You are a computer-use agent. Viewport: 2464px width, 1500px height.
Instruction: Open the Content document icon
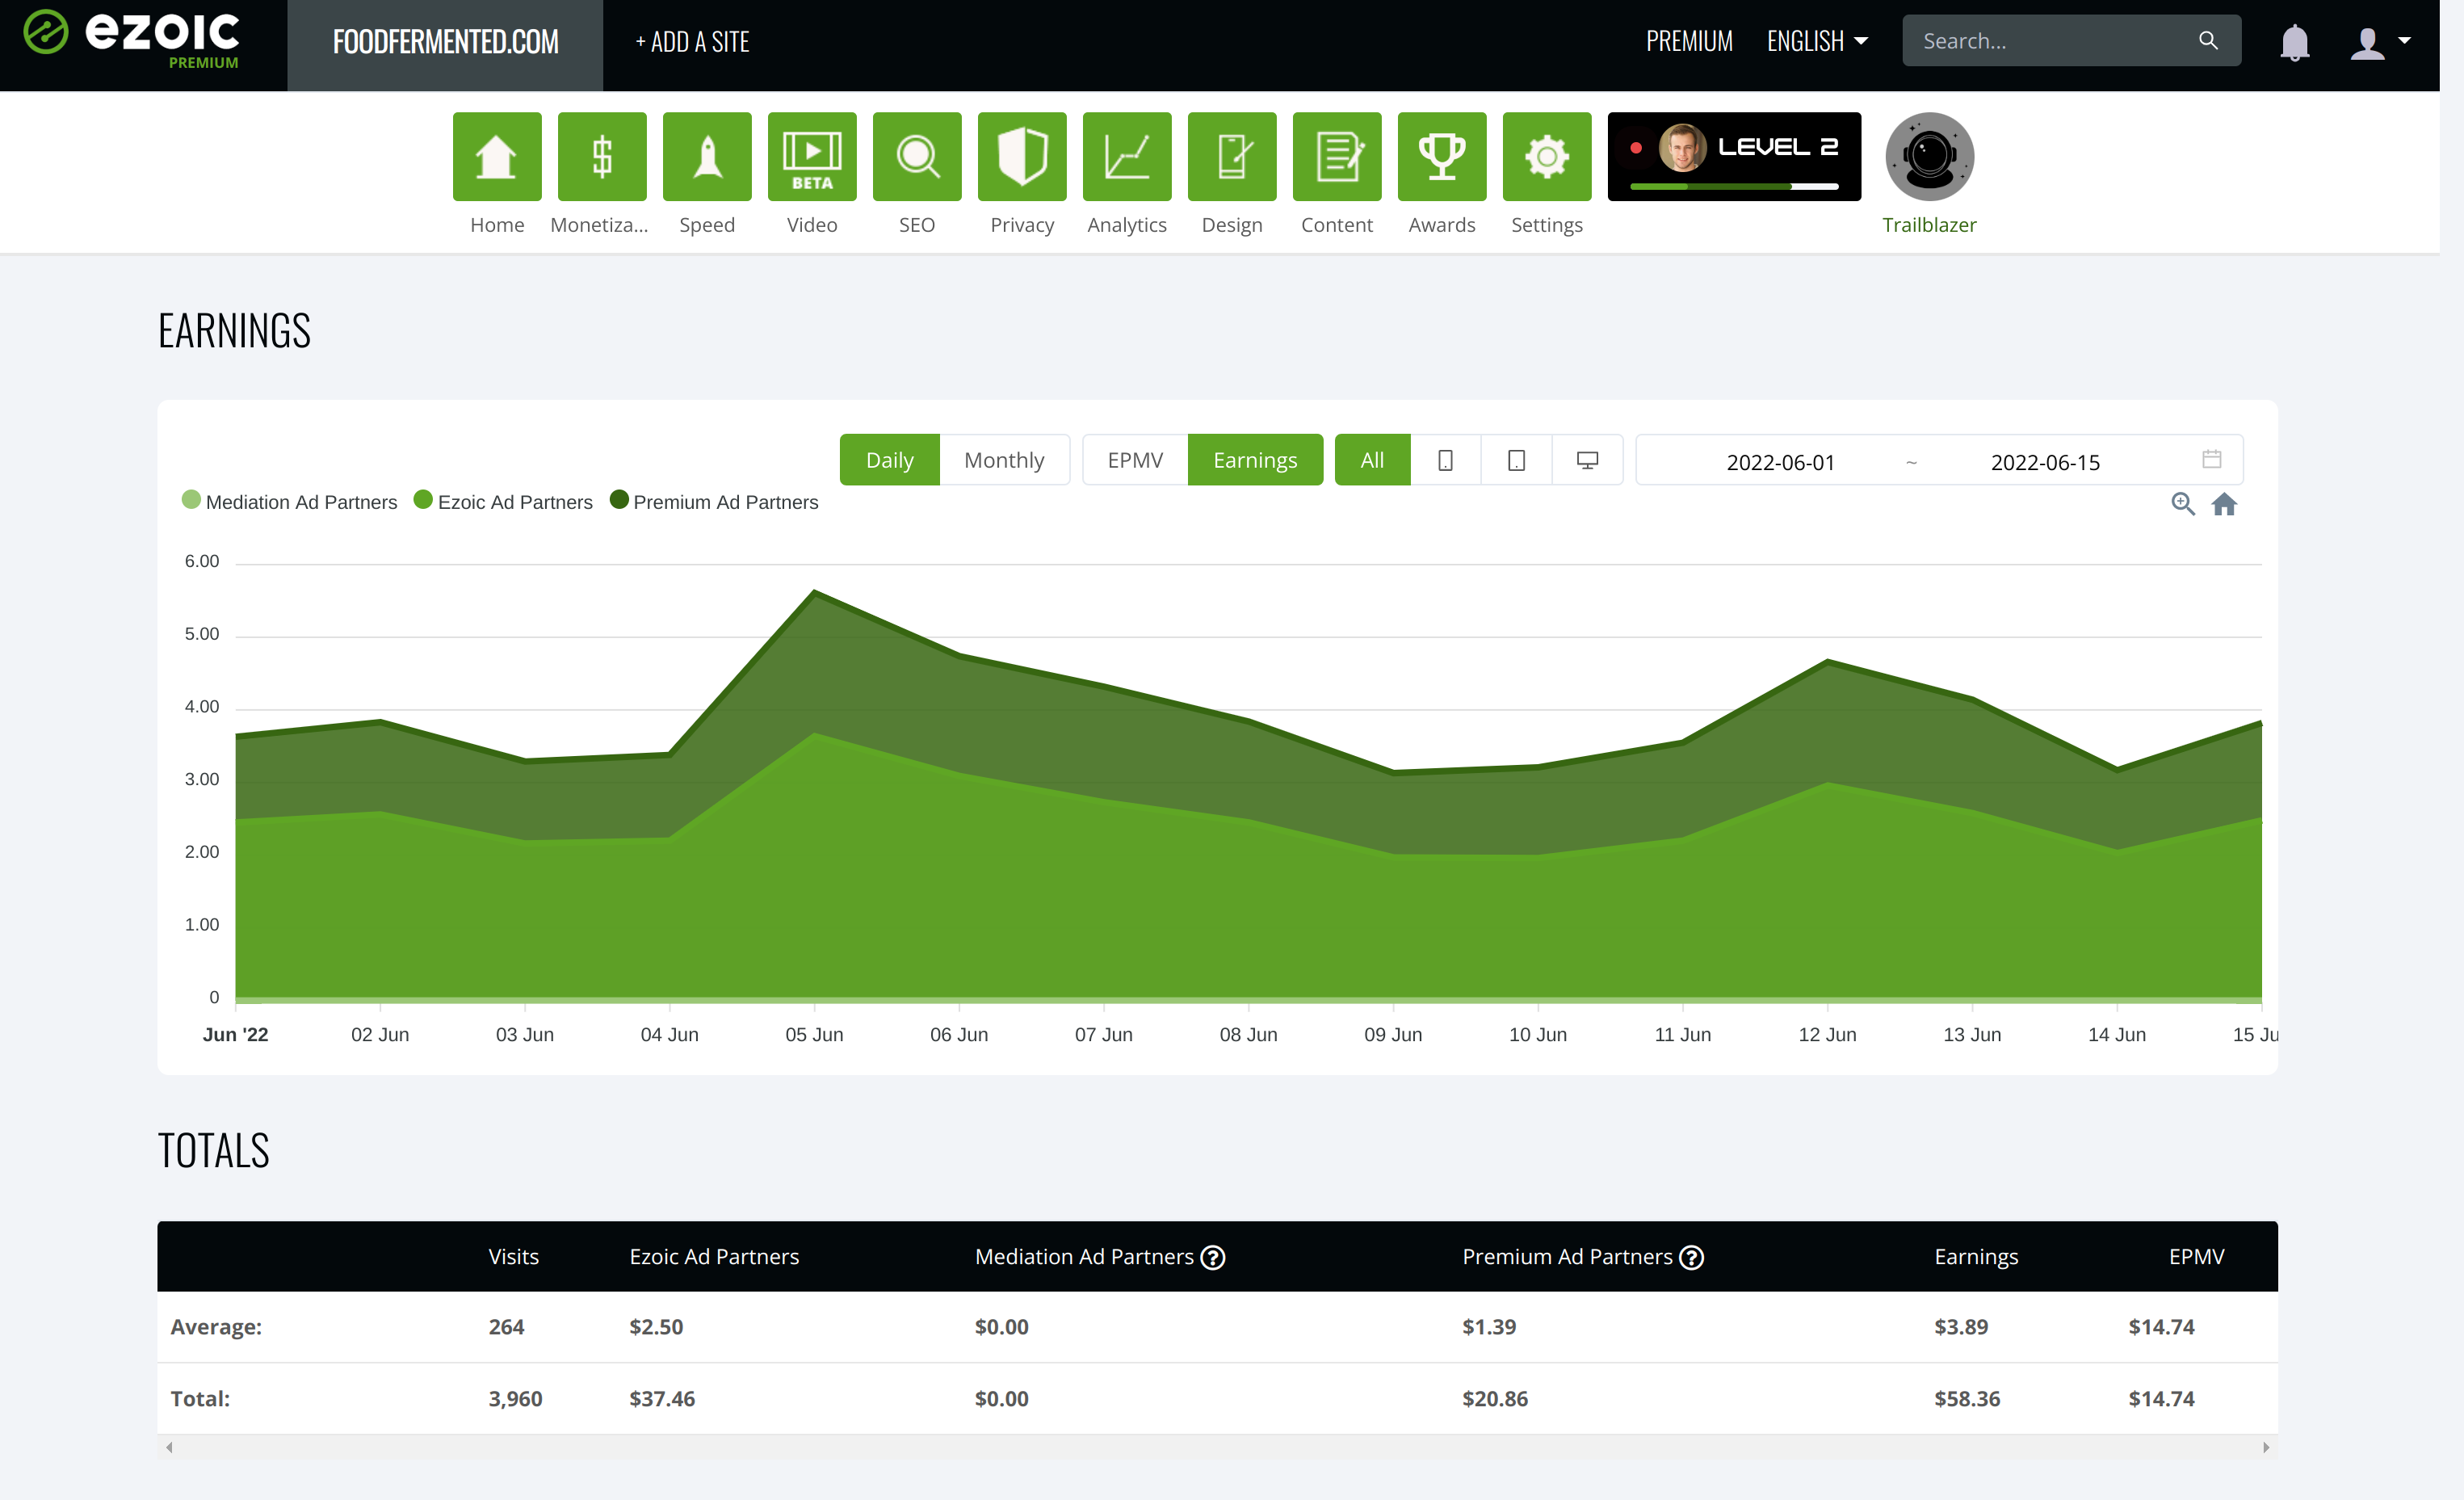tap(1337, 156)
